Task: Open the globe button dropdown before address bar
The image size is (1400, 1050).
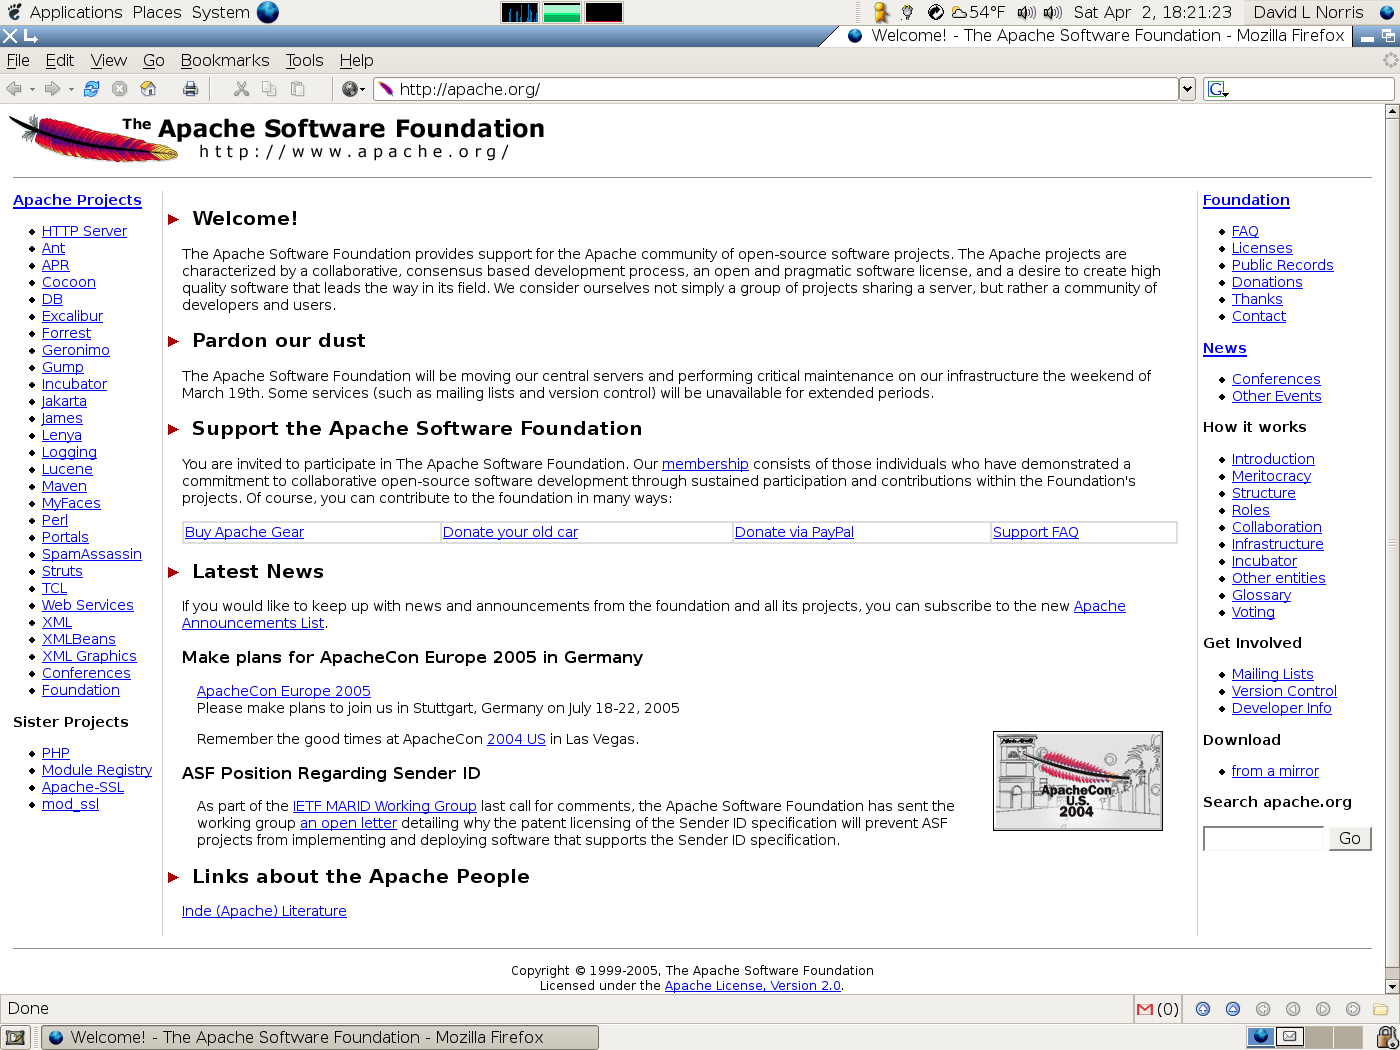Action: (x=353, y=89)
